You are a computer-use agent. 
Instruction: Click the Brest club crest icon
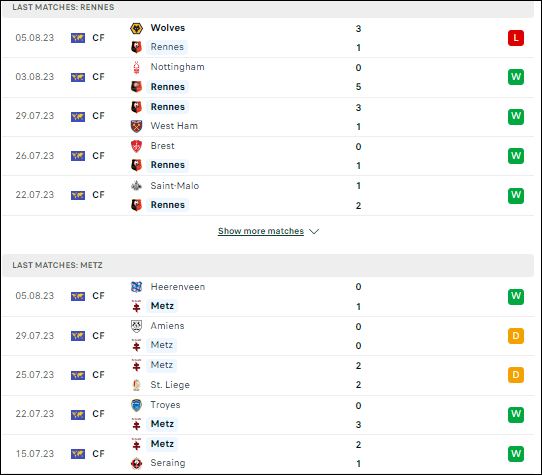coord(136,146)
